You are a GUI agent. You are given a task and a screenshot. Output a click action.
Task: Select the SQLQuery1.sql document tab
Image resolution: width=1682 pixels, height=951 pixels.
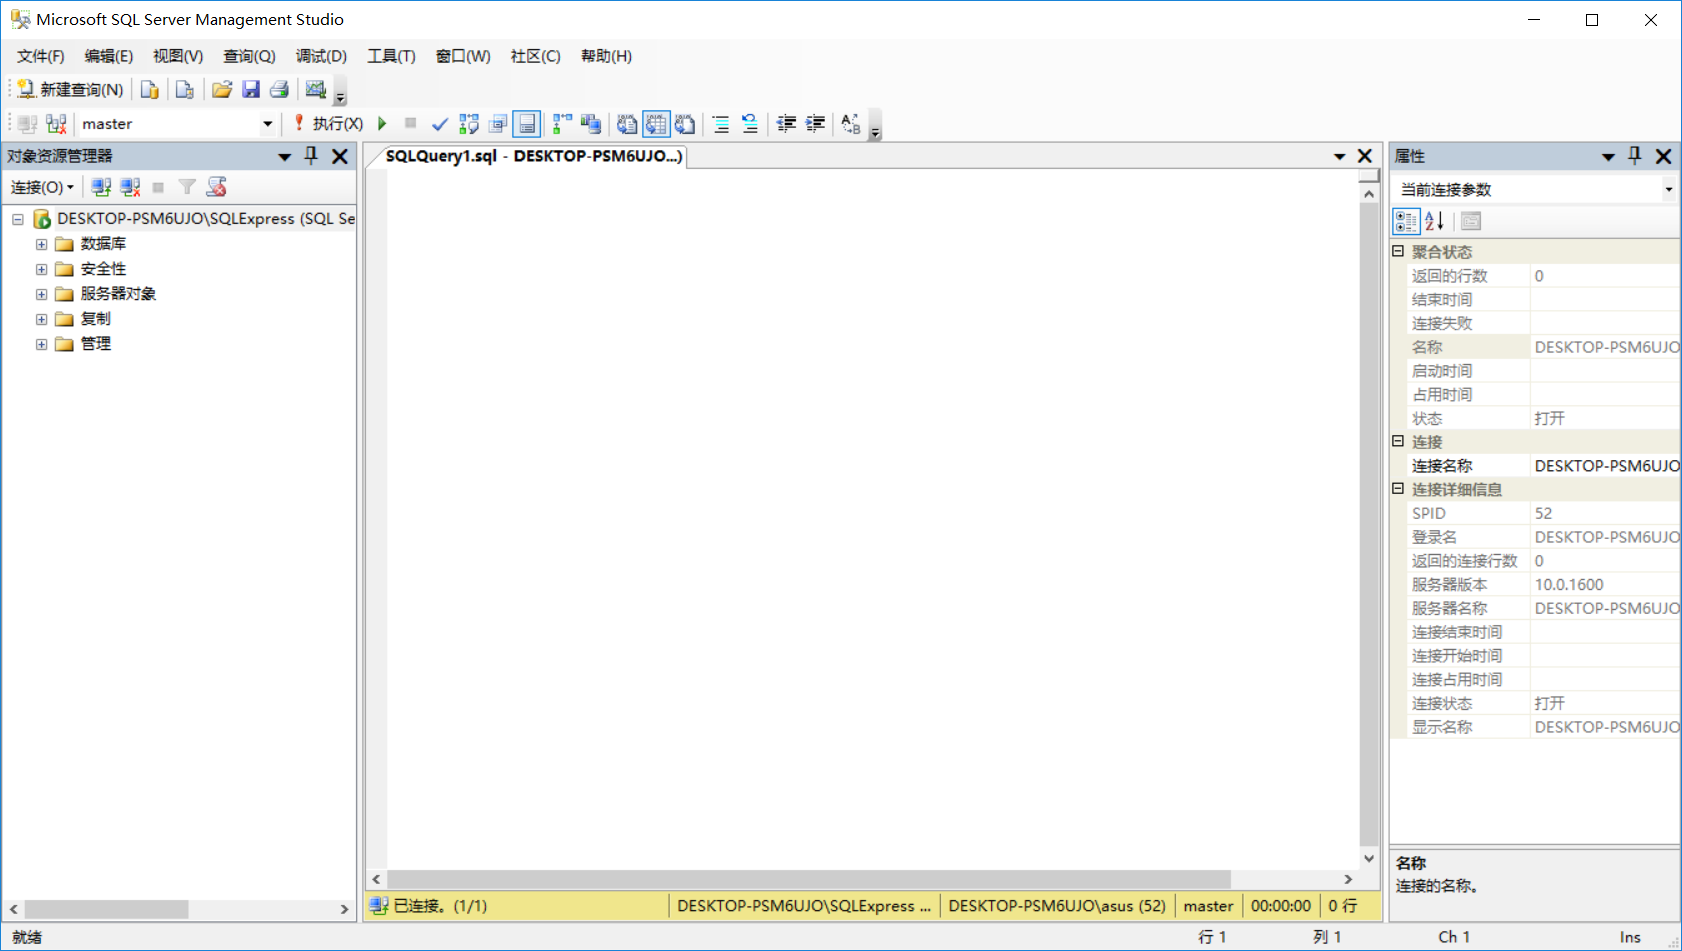pos(533,156)
